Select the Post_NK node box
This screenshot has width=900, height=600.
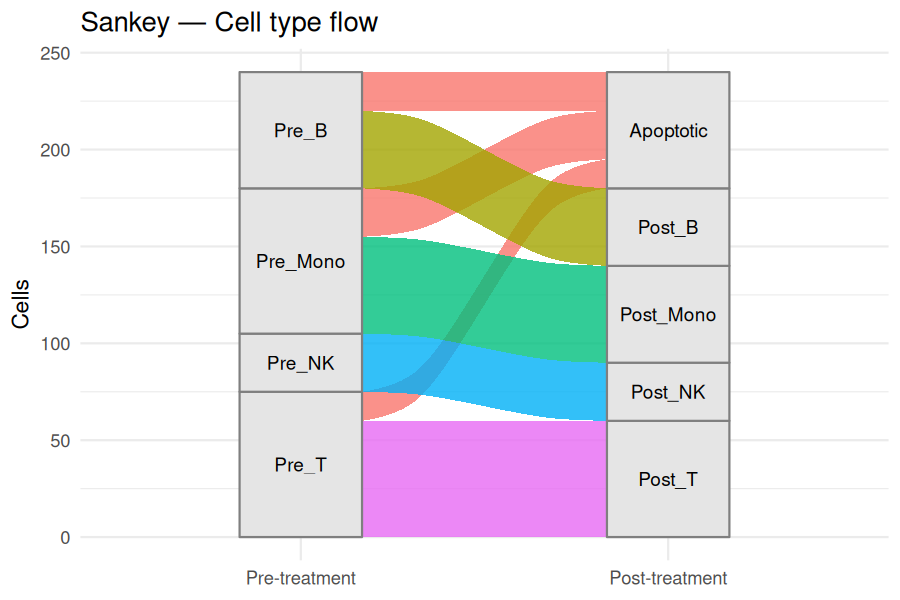point(668,392)
